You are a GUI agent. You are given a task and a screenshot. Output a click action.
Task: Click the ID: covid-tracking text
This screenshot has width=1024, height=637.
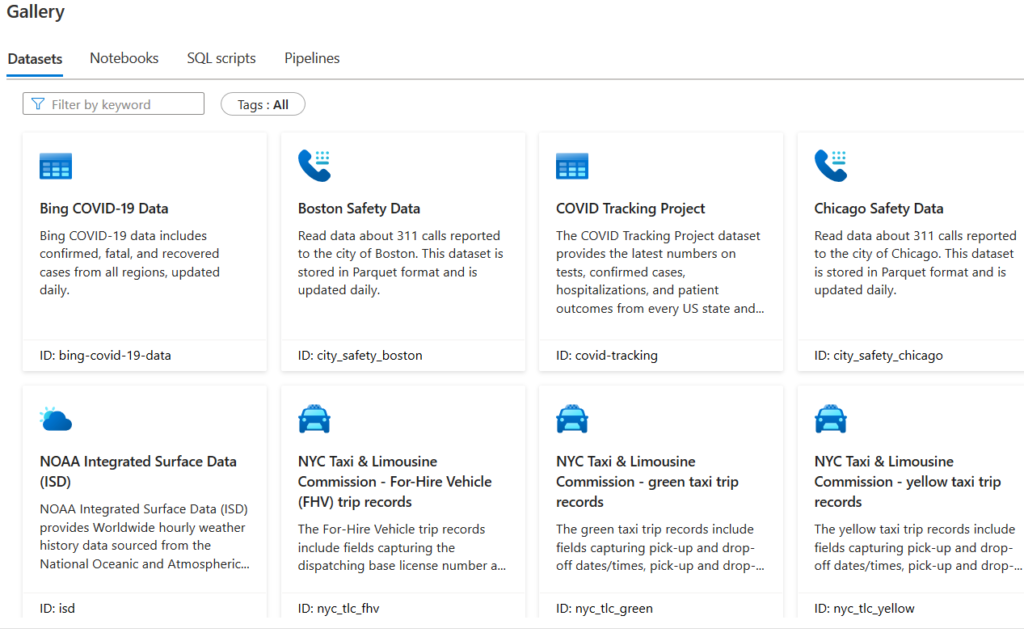tap(607, 355)
